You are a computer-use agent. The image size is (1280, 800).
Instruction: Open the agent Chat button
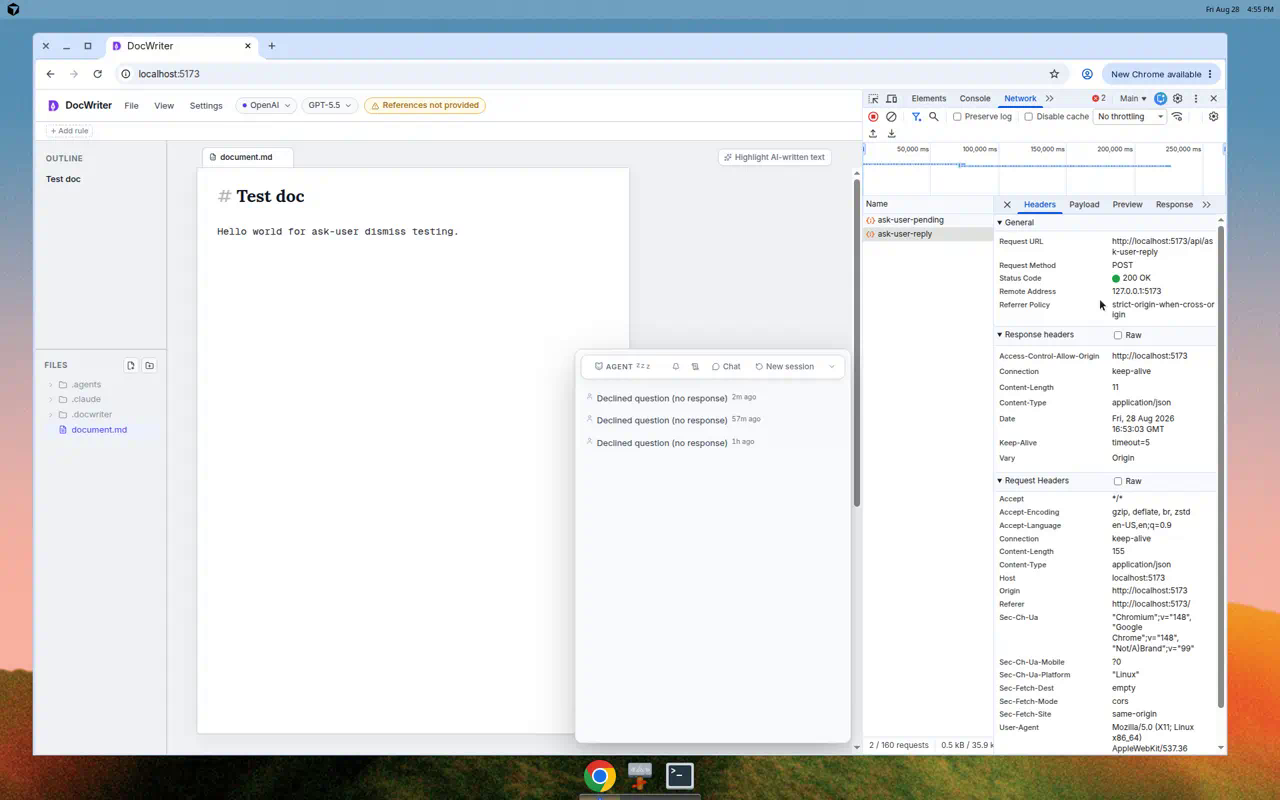pos(726,367)
